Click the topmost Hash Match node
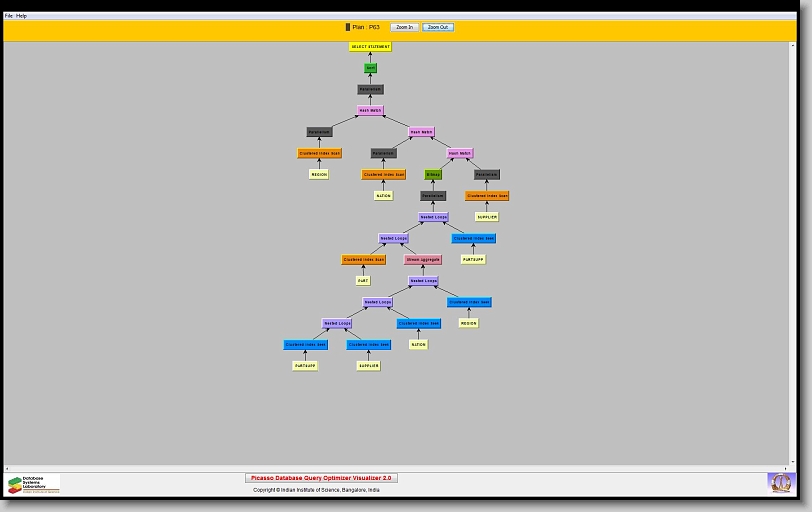812x512 pixels. (370, 111)
